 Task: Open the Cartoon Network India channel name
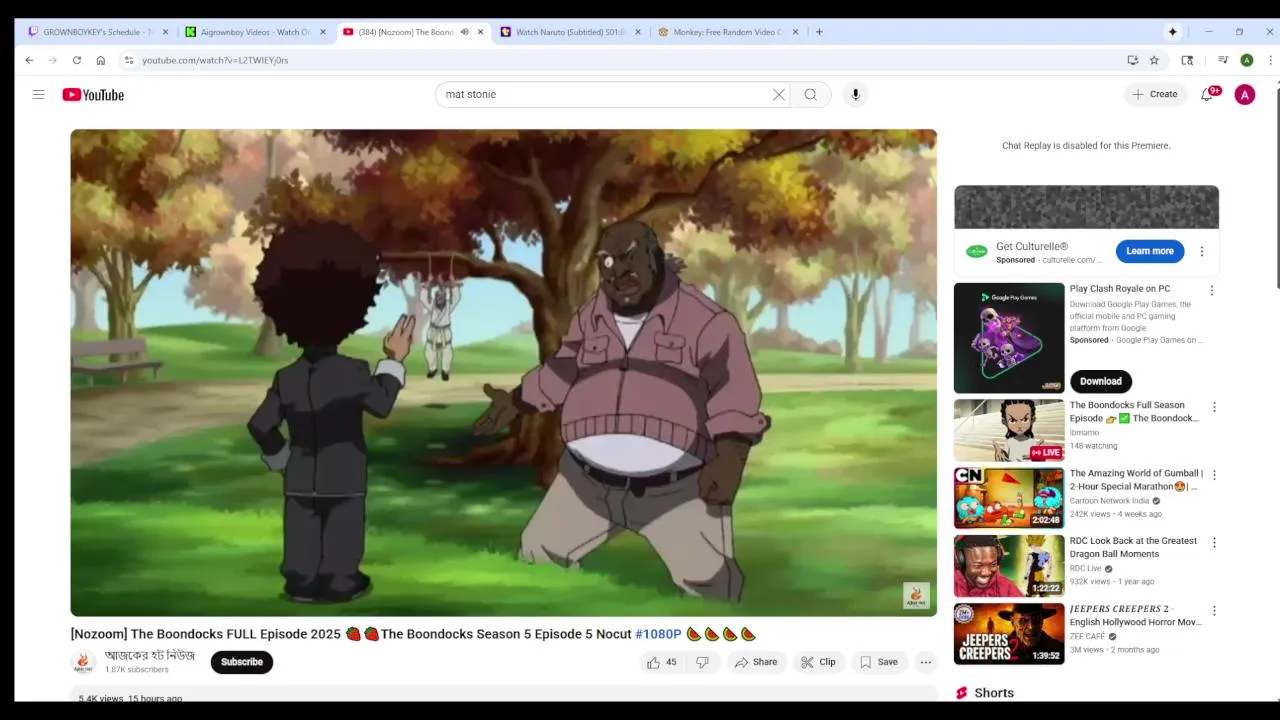pyautogui.click(x=1109, y=501)
